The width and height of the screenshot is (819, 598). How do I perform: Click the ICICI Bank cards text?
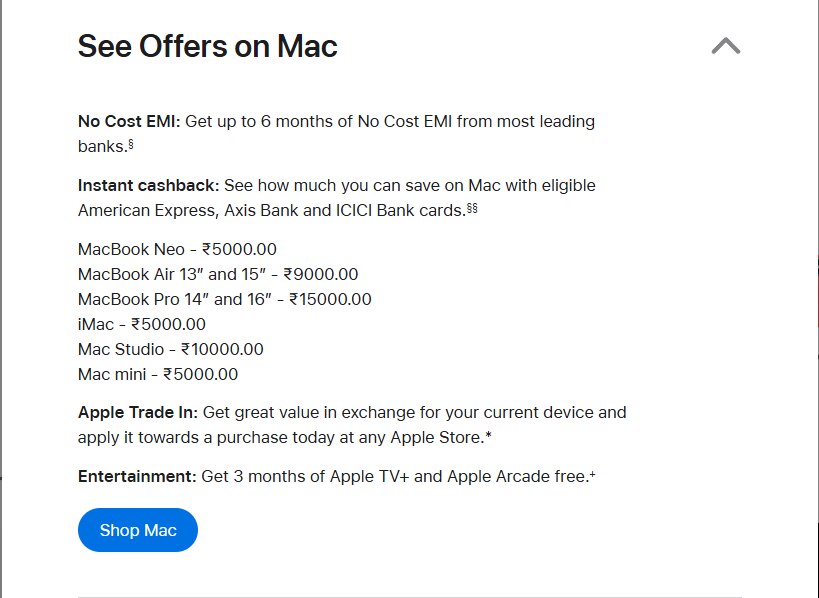pyautogui.click(x=400, y=210)
